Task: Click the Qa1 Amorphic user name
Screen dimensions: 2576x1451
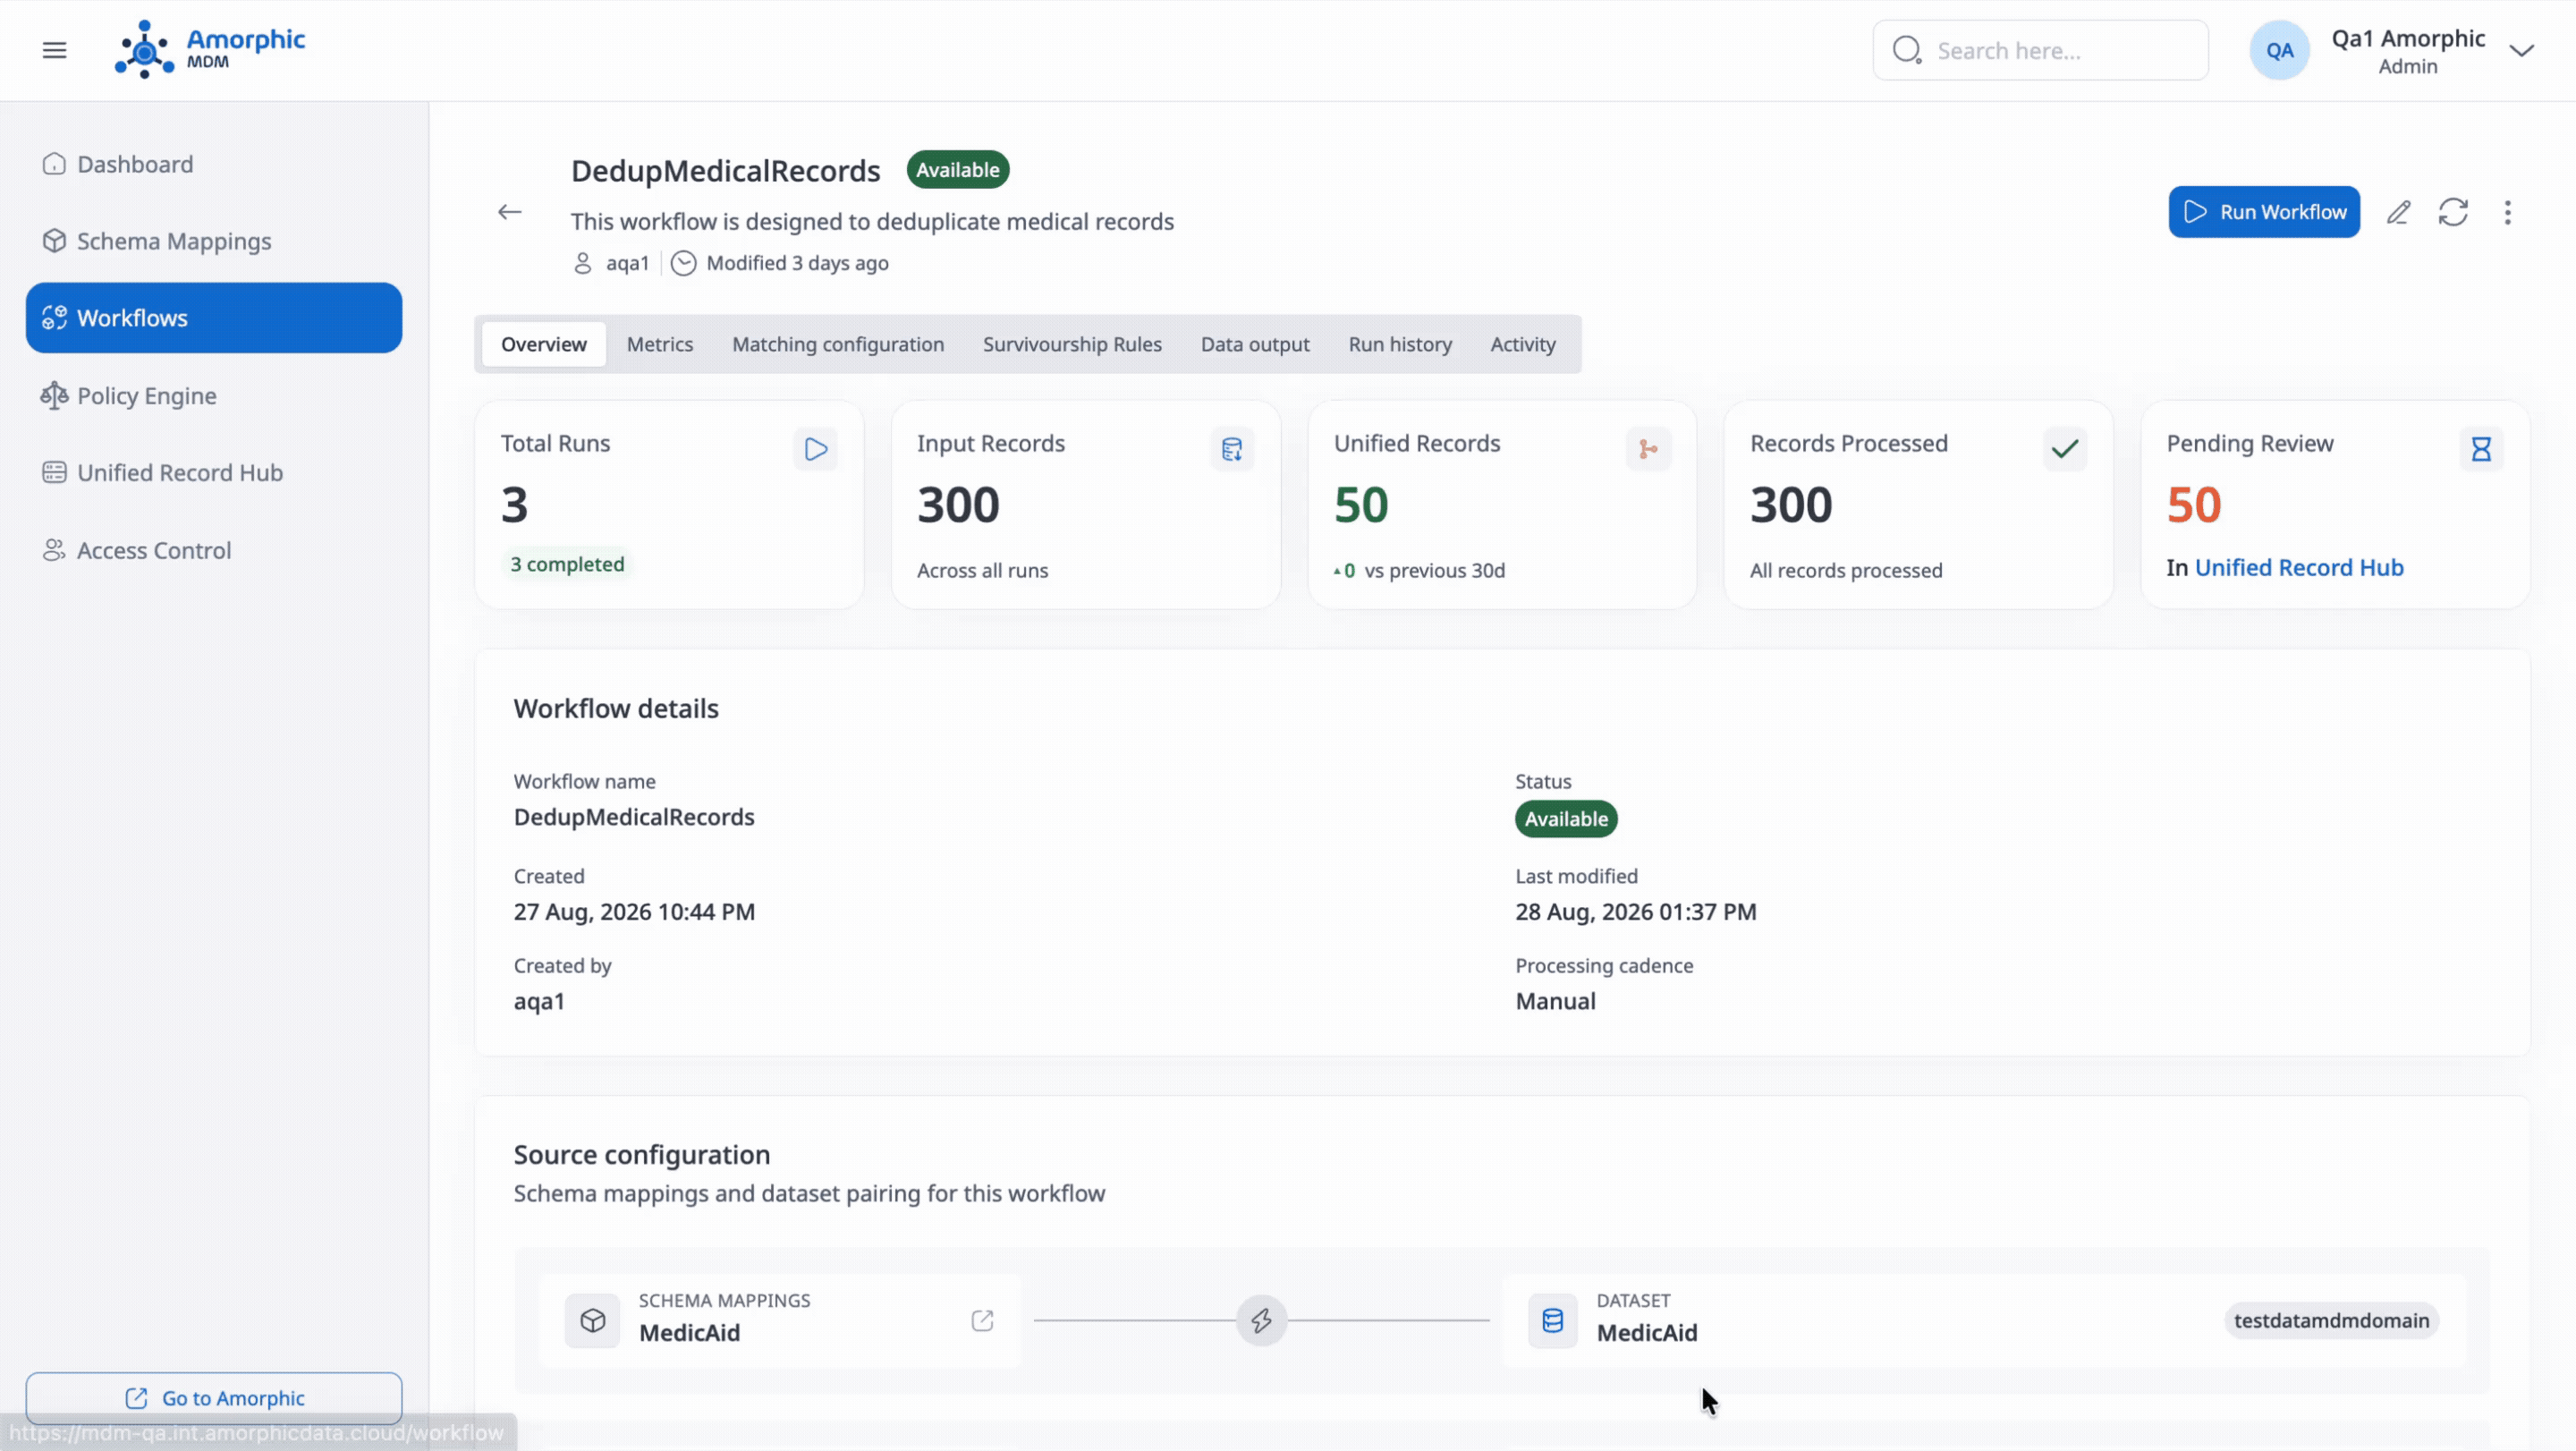Action: coord(2408,38)
